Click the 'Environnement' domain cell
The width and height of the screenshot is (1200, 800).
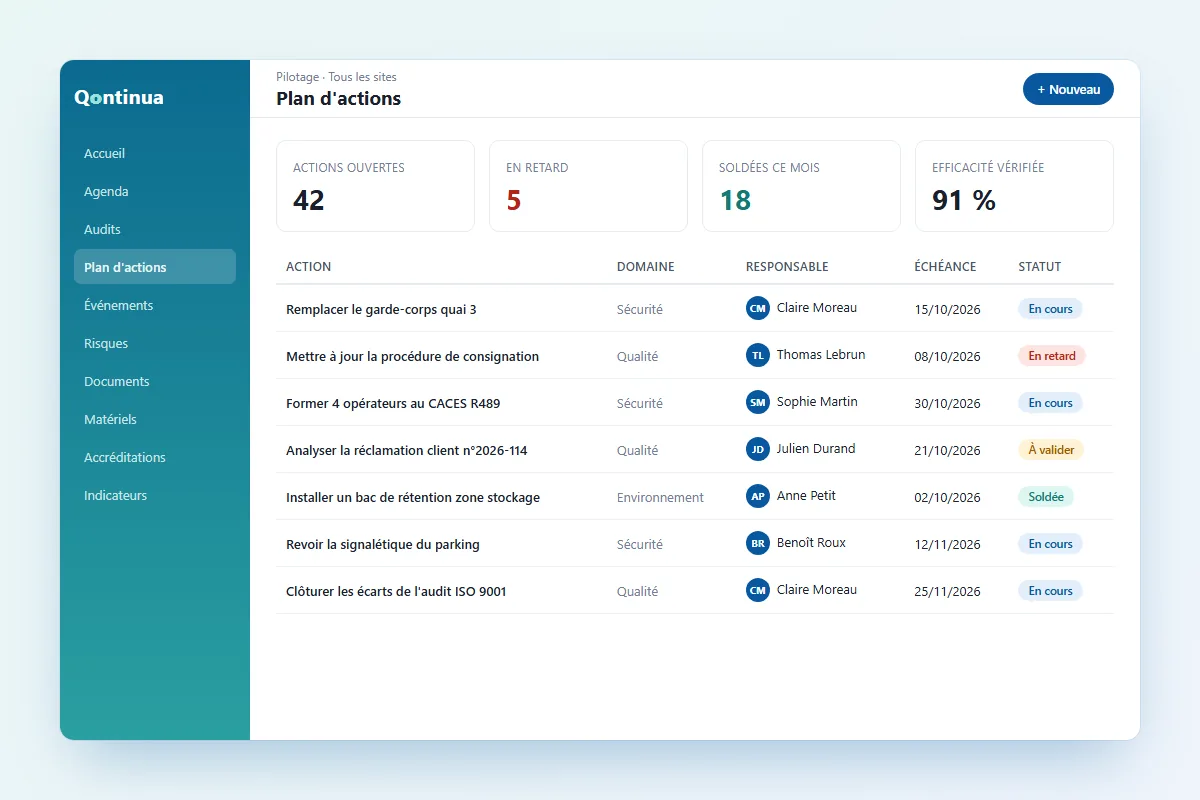coord(660,498)
